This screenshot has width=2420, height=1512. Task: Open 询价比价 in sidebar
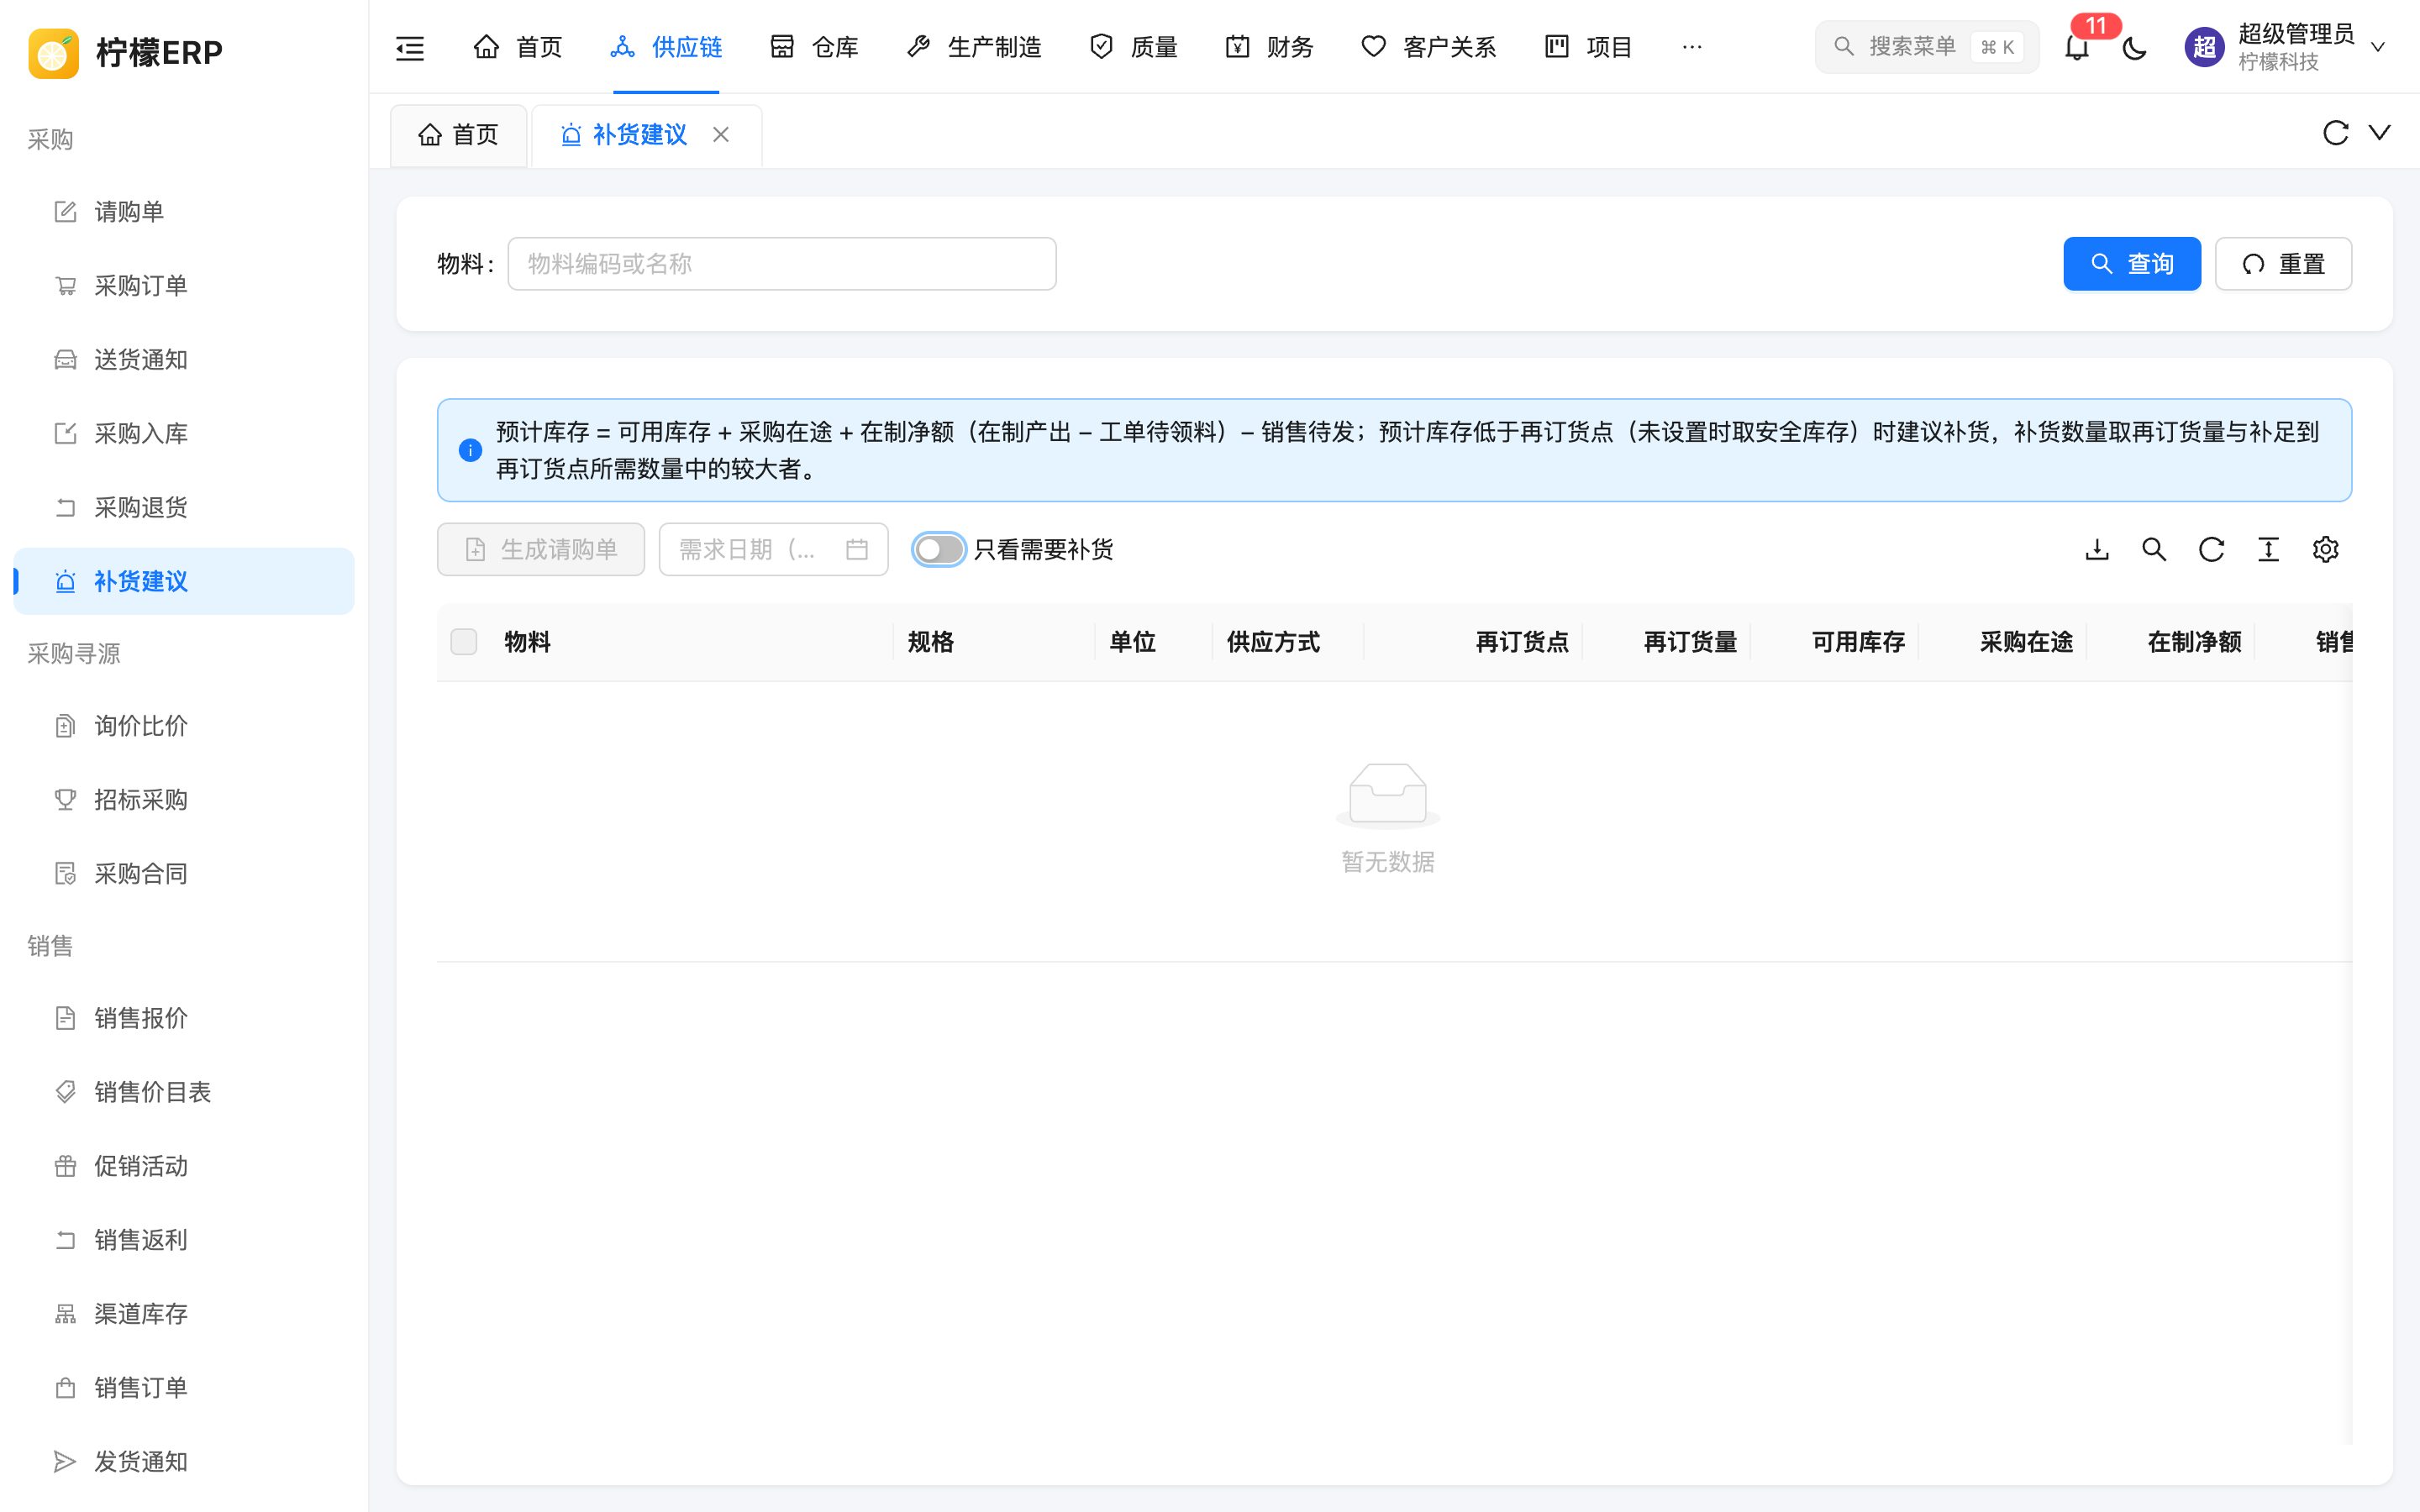coord(184,726)
